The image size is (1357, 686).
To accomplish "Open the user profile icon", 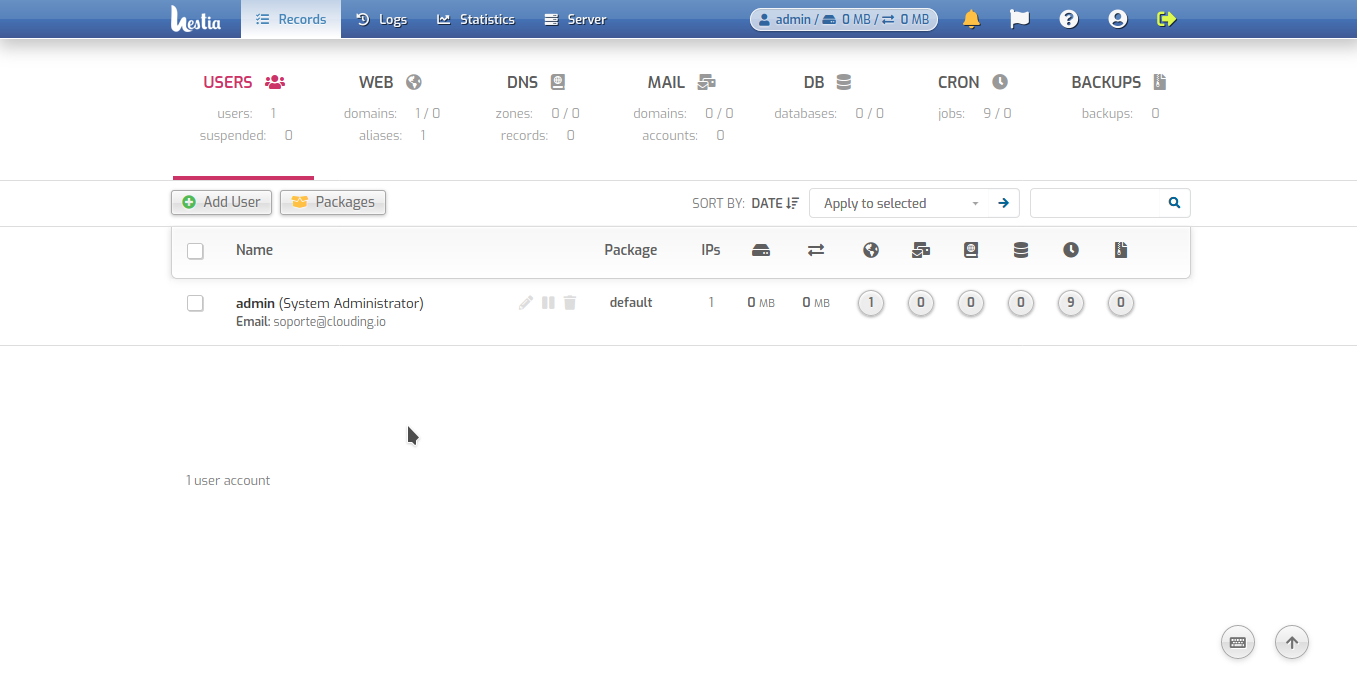I will pyautogui.click(x=1118, y=19).
